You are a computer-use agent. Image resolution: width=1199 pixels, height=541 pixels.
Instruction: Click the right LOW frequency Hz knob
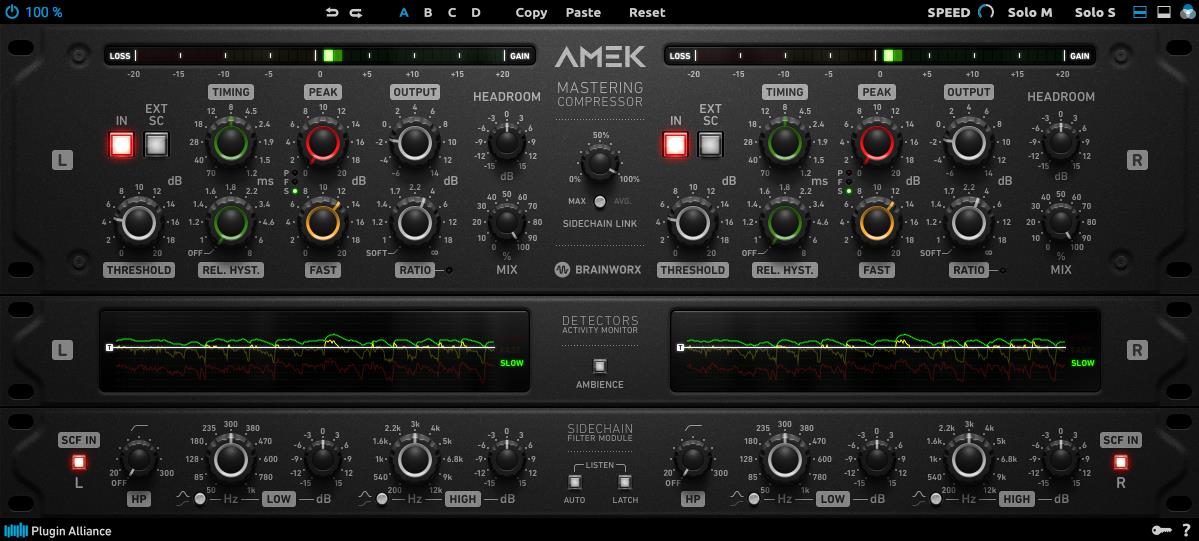click(x=785, y=460)
